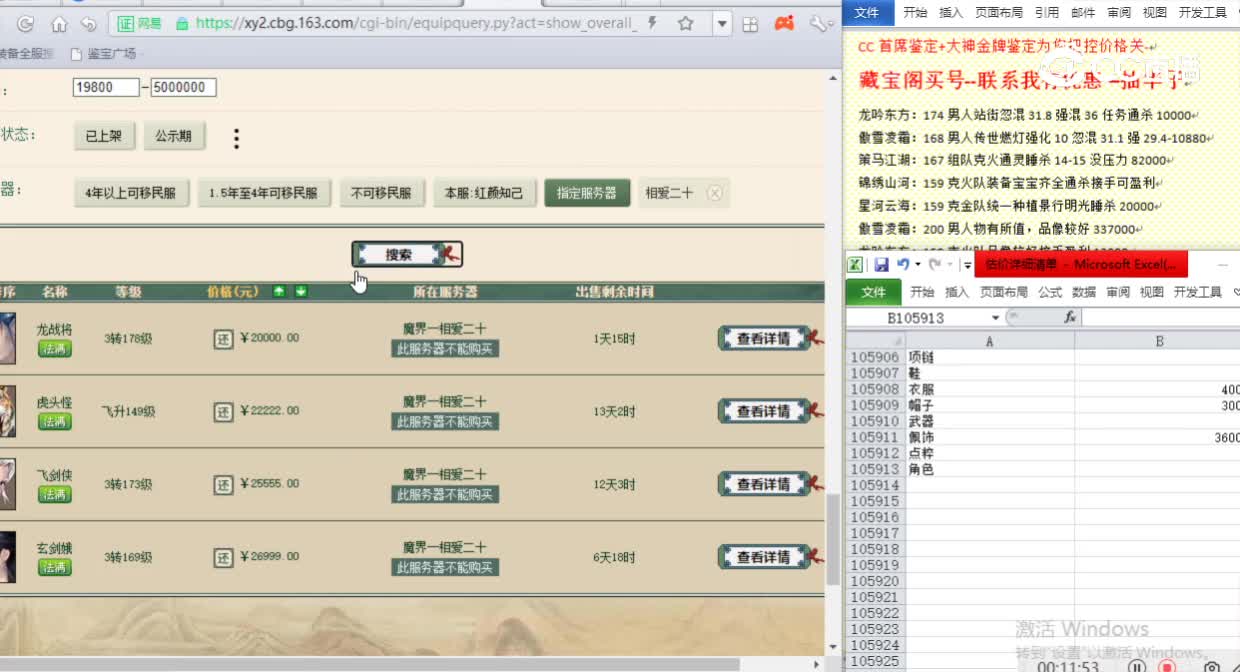Select Excel cell containing 佩饰

pos(990,437)
